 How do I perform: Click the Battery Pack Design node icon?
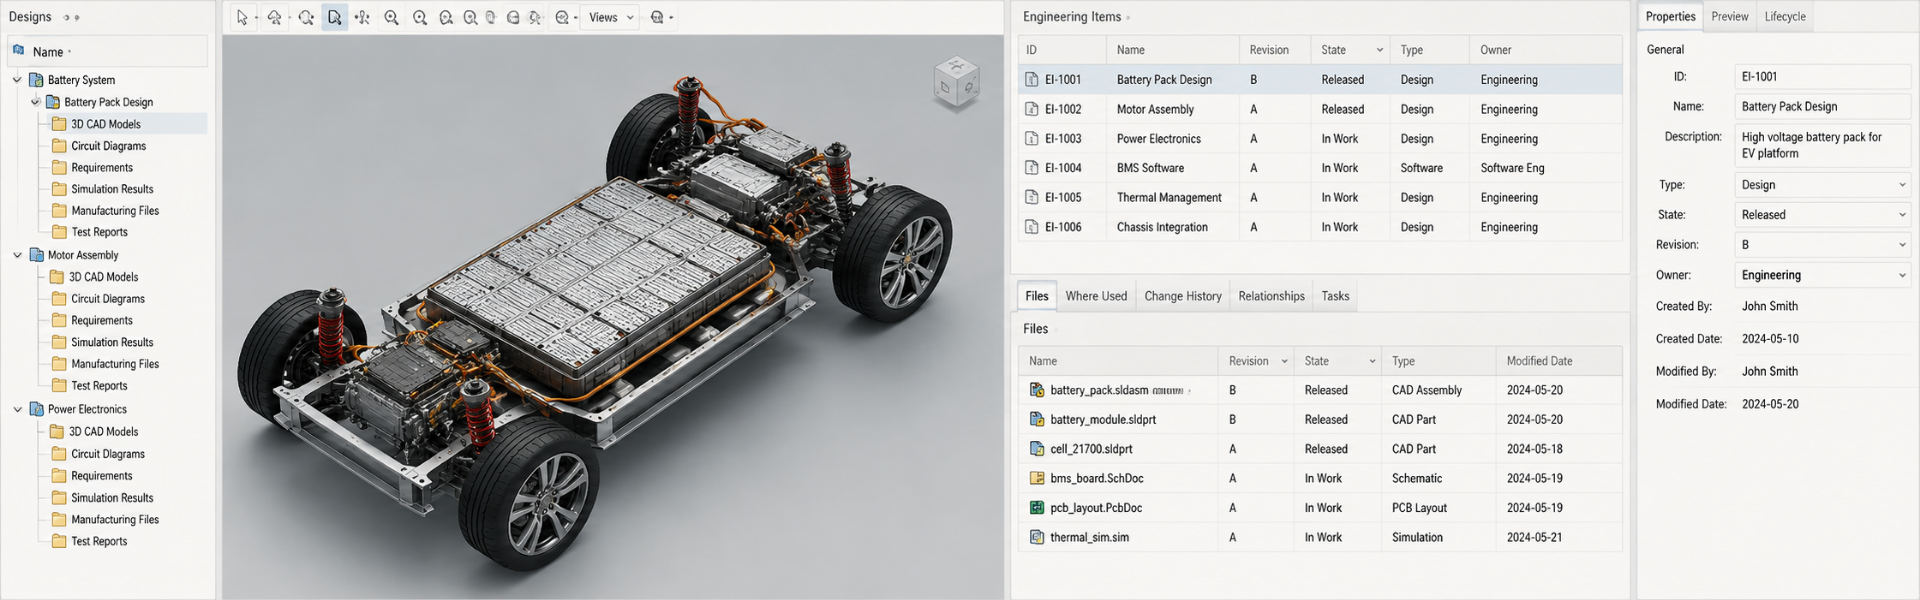(52, 102)
